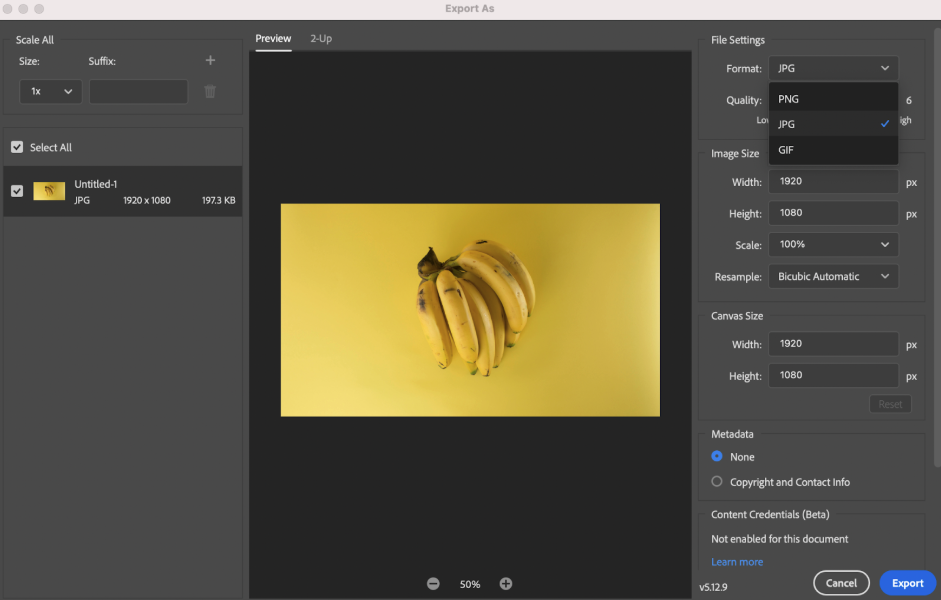Screen dimensions: 941x600
Task: Open Resample Bicubic Automatic dropdown
Action: (x=833, y=276)
